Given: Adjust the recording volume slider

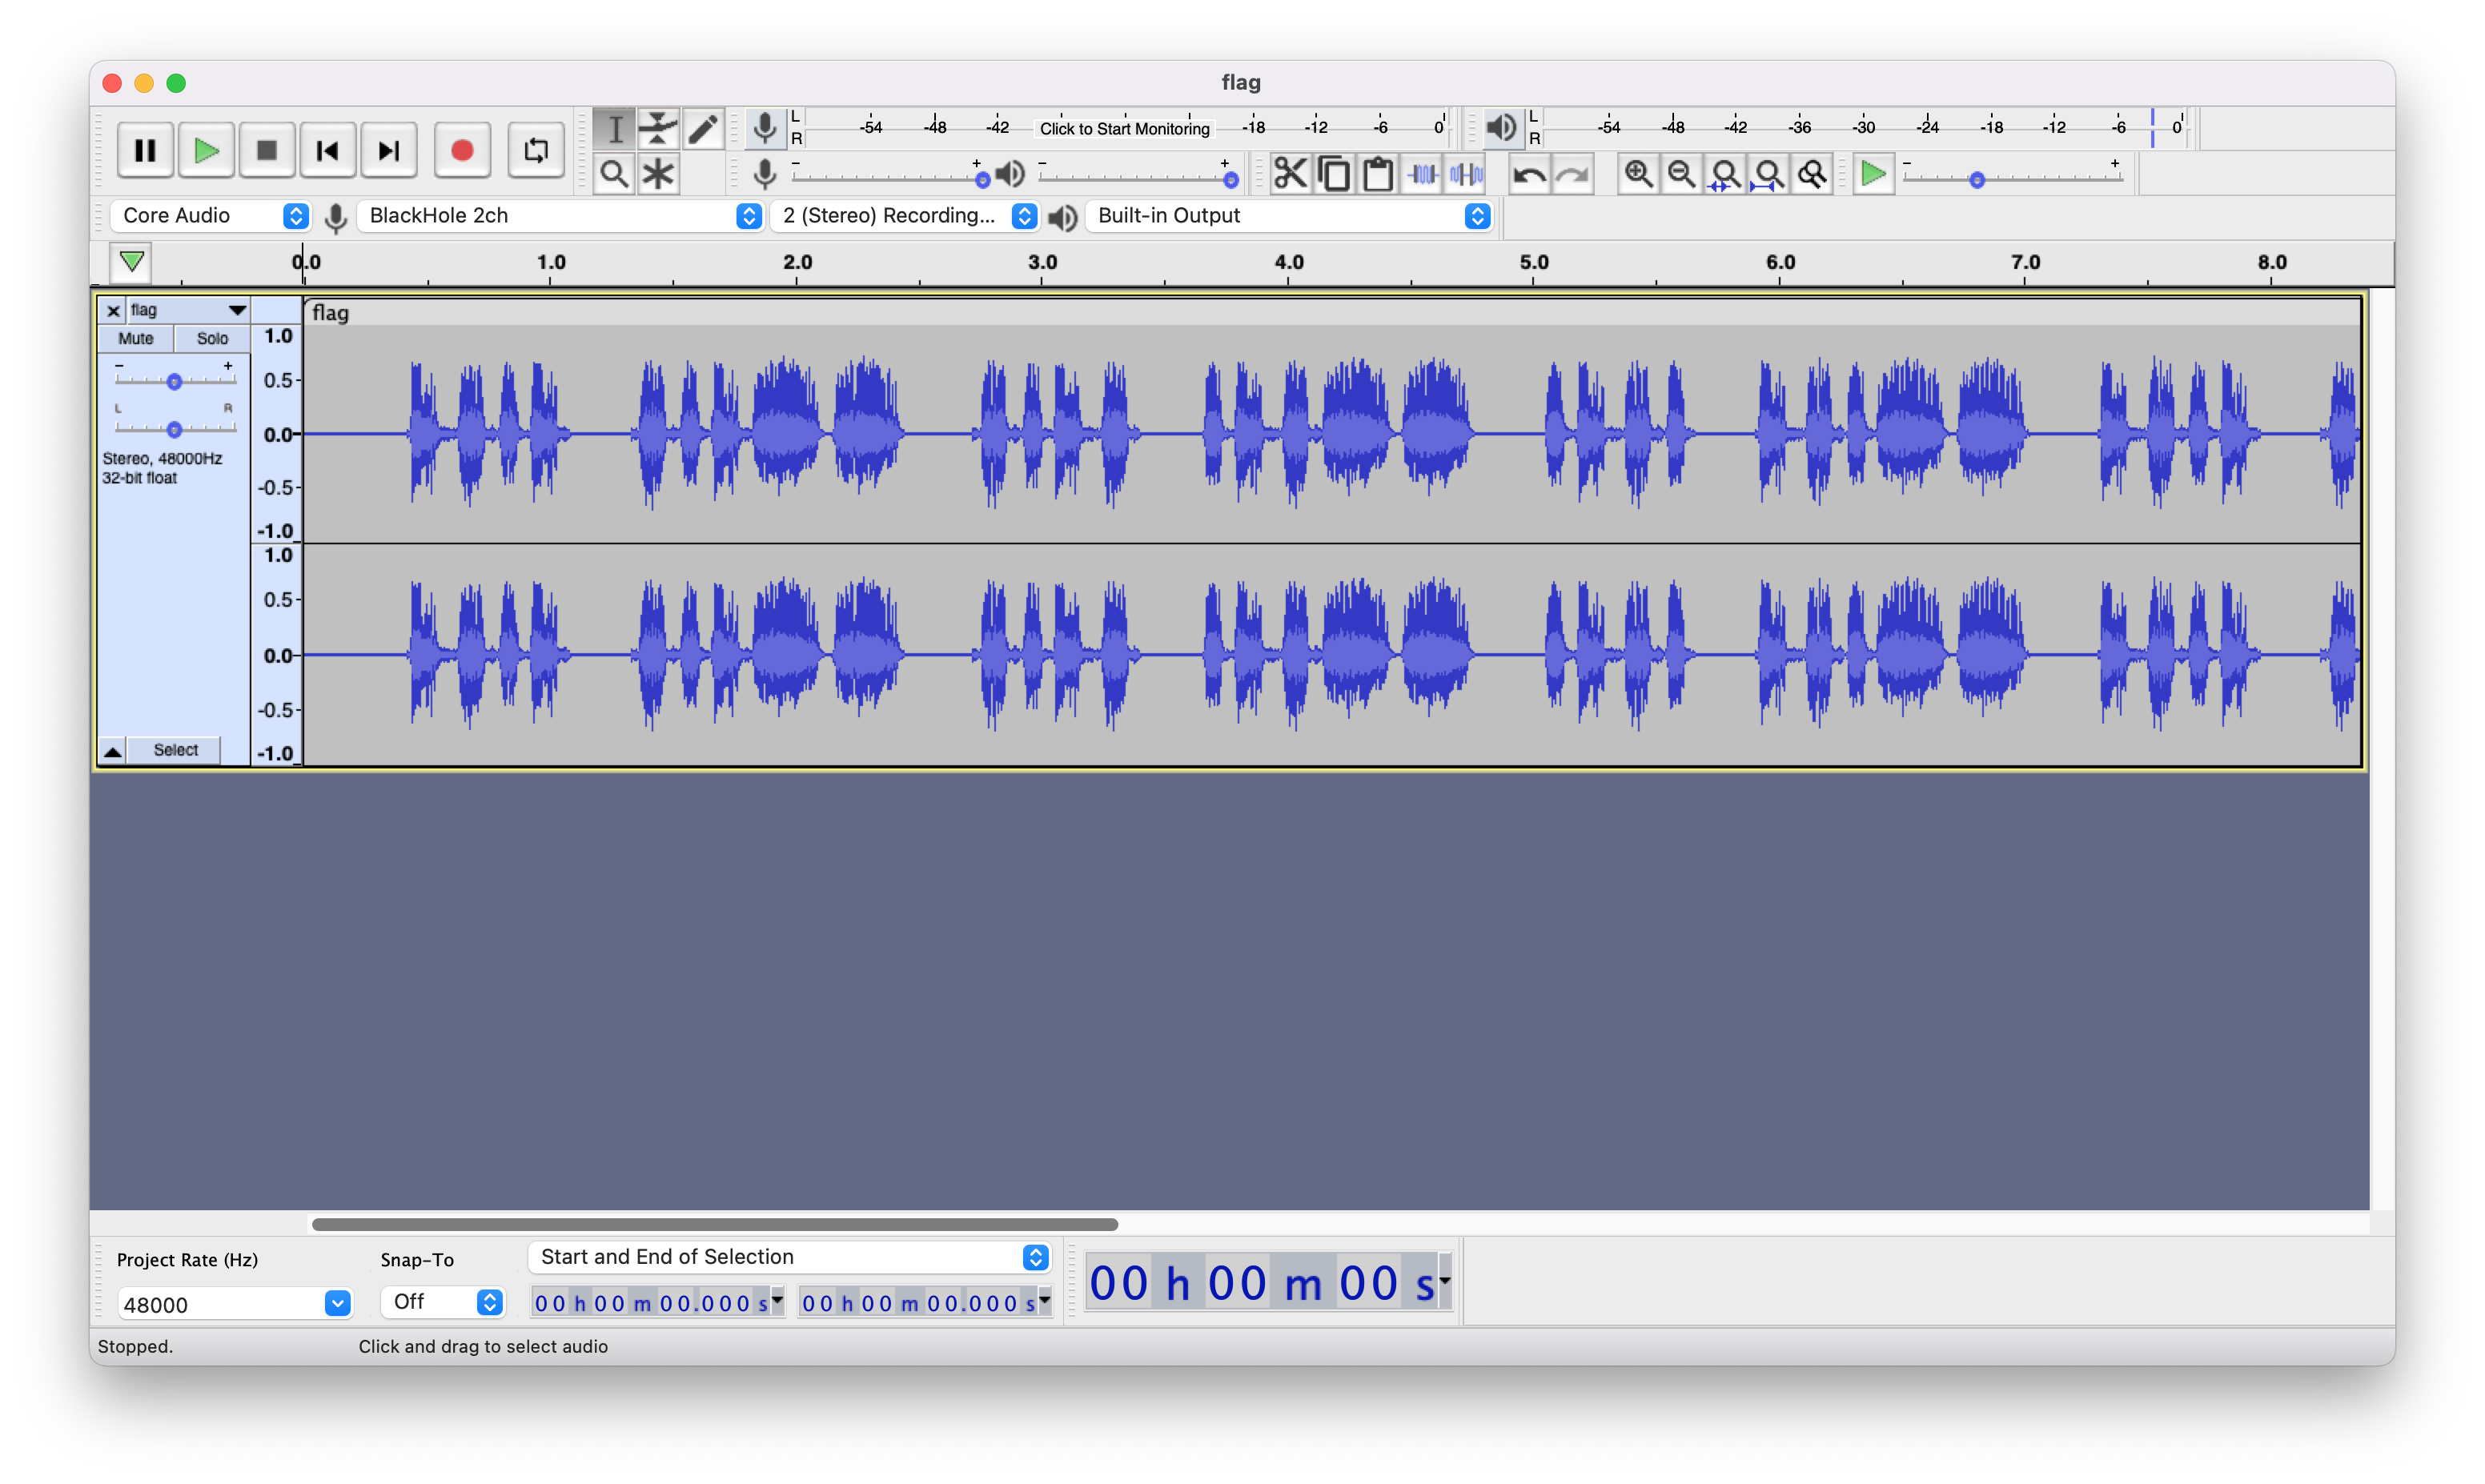Looking at the screenshot, I should click(982, 180).
